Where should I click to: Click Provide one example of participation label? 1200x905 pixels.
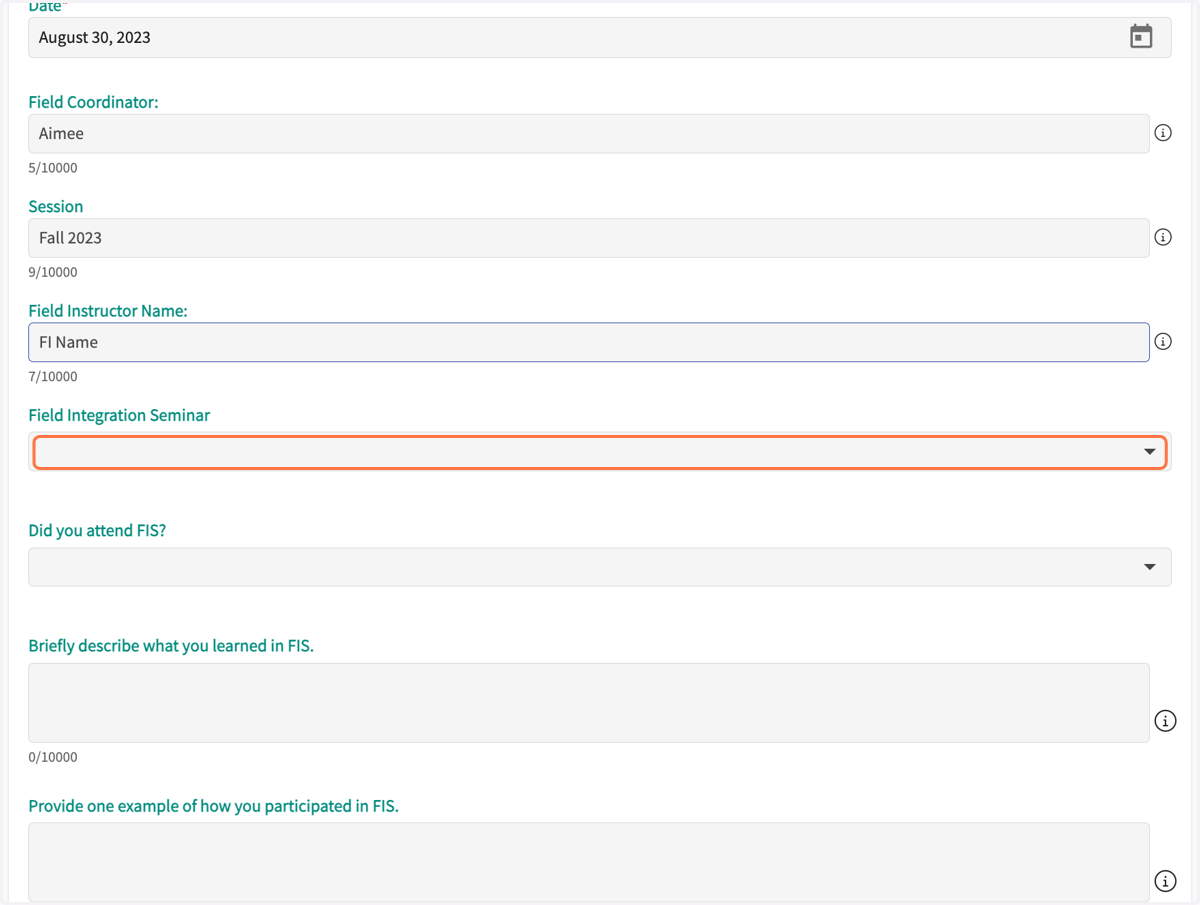click(213, 806)
